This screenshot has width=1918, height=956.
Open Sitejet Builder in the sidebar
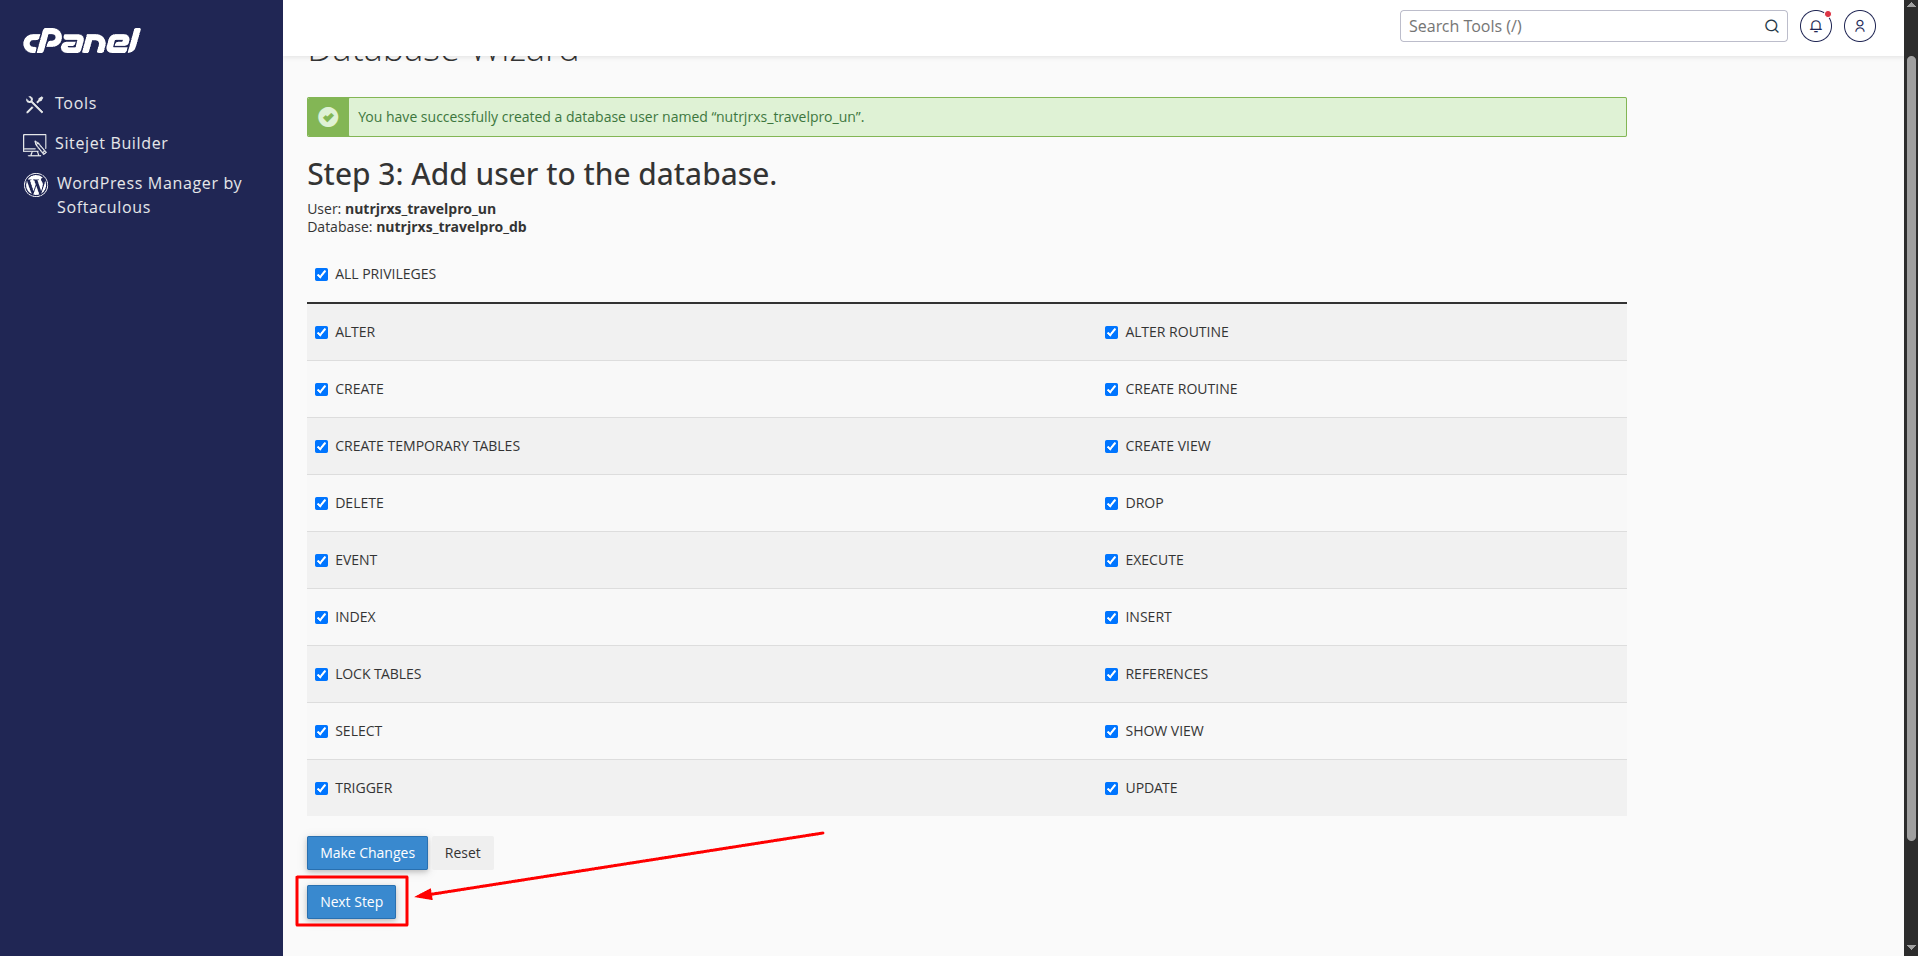111,143
